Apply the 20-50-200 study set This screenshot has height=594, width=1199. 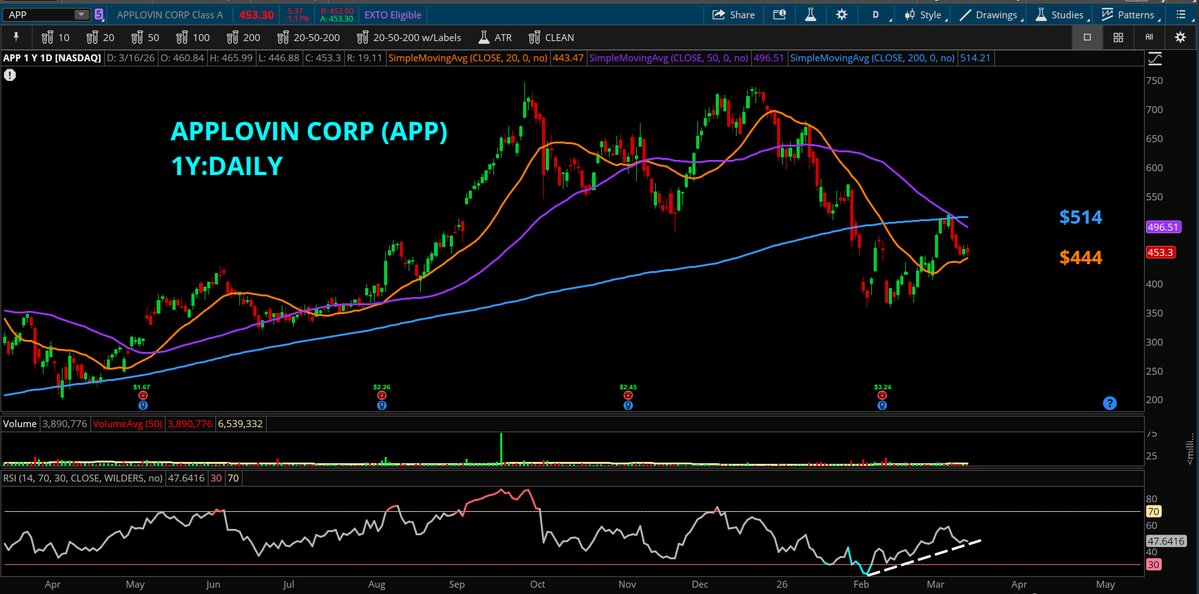(310, 37)
